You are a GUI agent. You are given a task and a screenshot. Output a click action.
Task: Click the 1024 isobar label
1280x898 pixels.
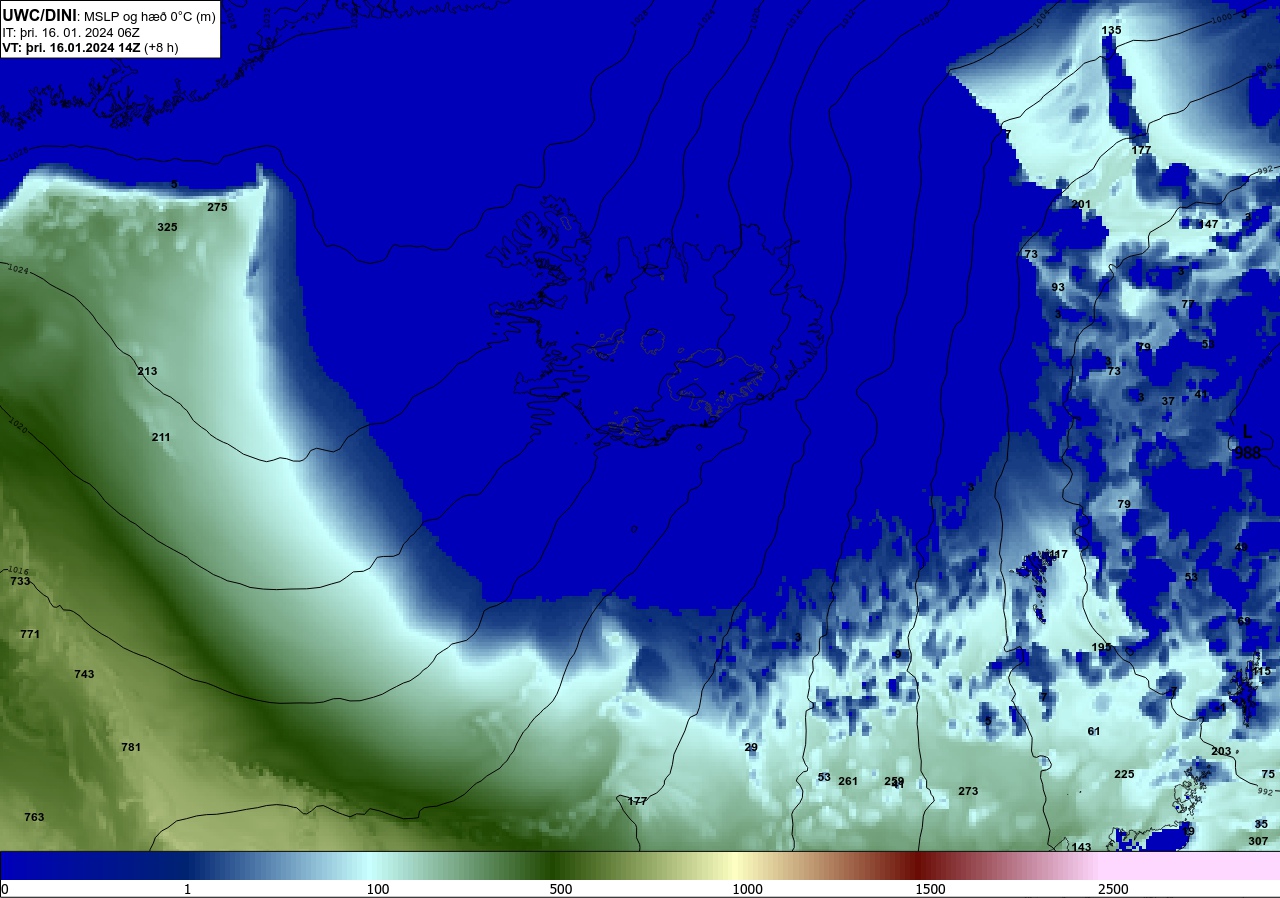pyautogui.click(x=18, y=269)
